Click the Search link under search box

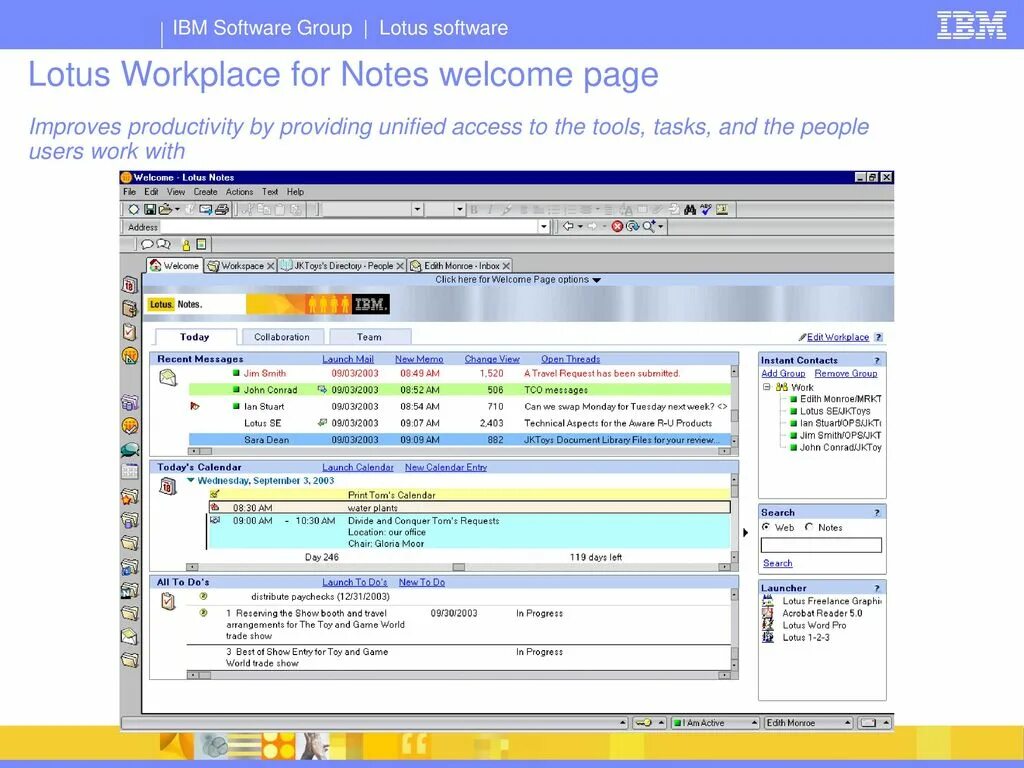(778, 563)
